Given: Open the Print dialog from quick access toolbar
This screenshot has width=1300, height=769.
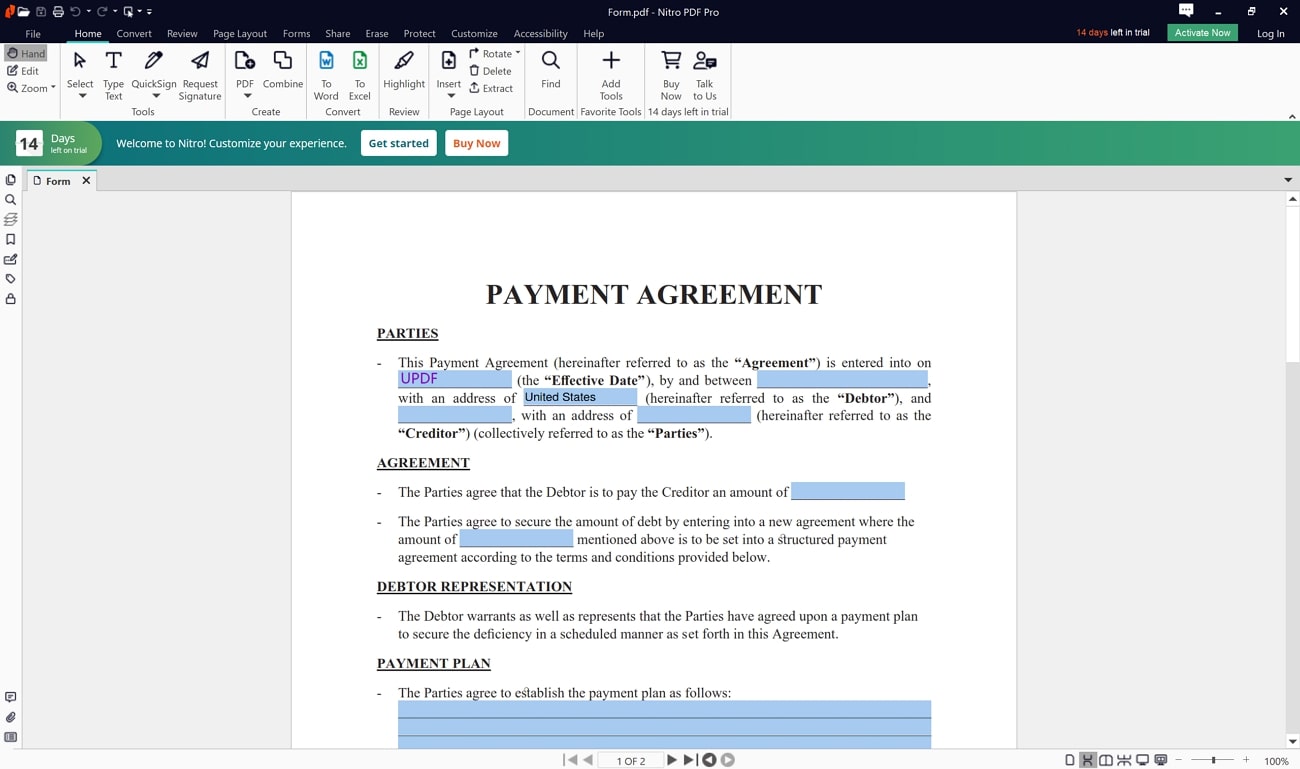Looking at the screenshot, I should tap(58, 11).
